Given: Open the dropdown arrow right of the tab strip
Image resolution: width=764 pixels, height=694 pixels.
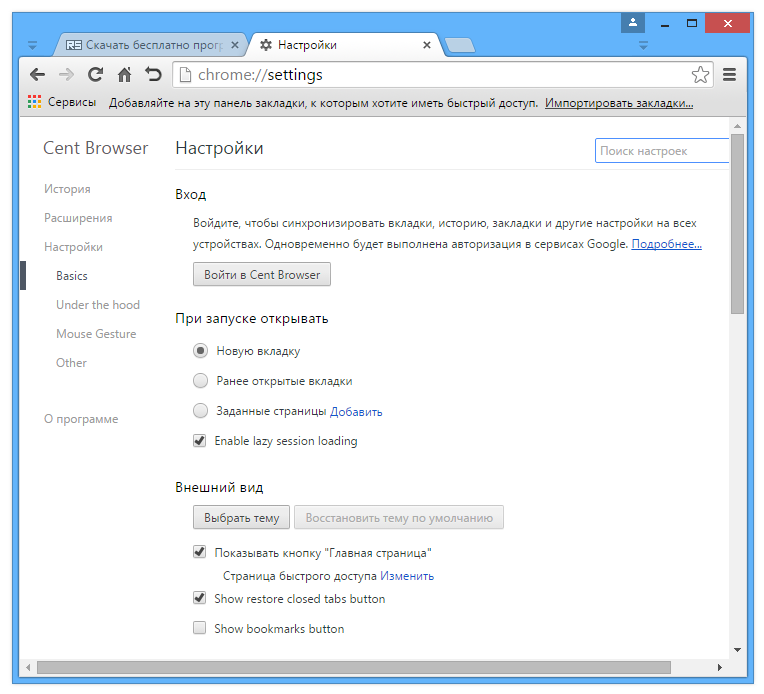Looking at the screenshot, I should click(643, 45).
